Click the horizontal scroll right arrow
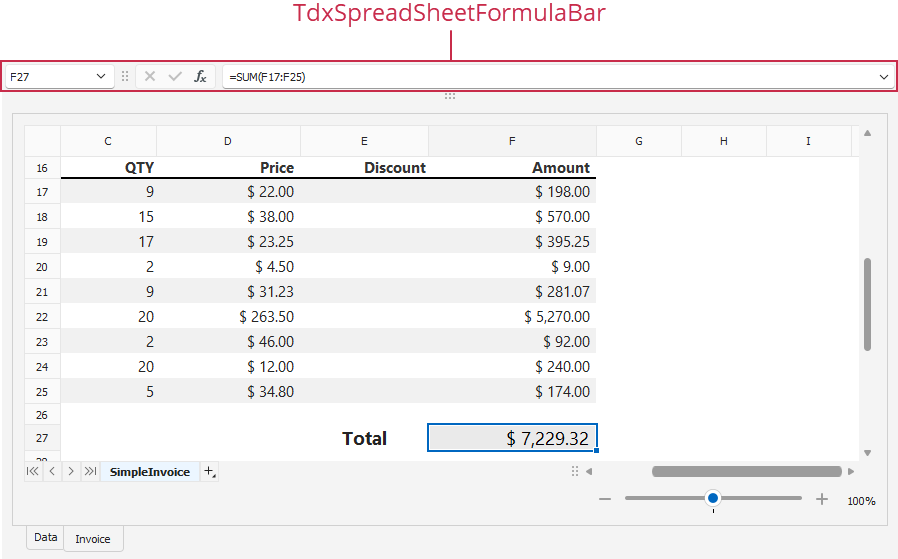 tap(851, 471)
